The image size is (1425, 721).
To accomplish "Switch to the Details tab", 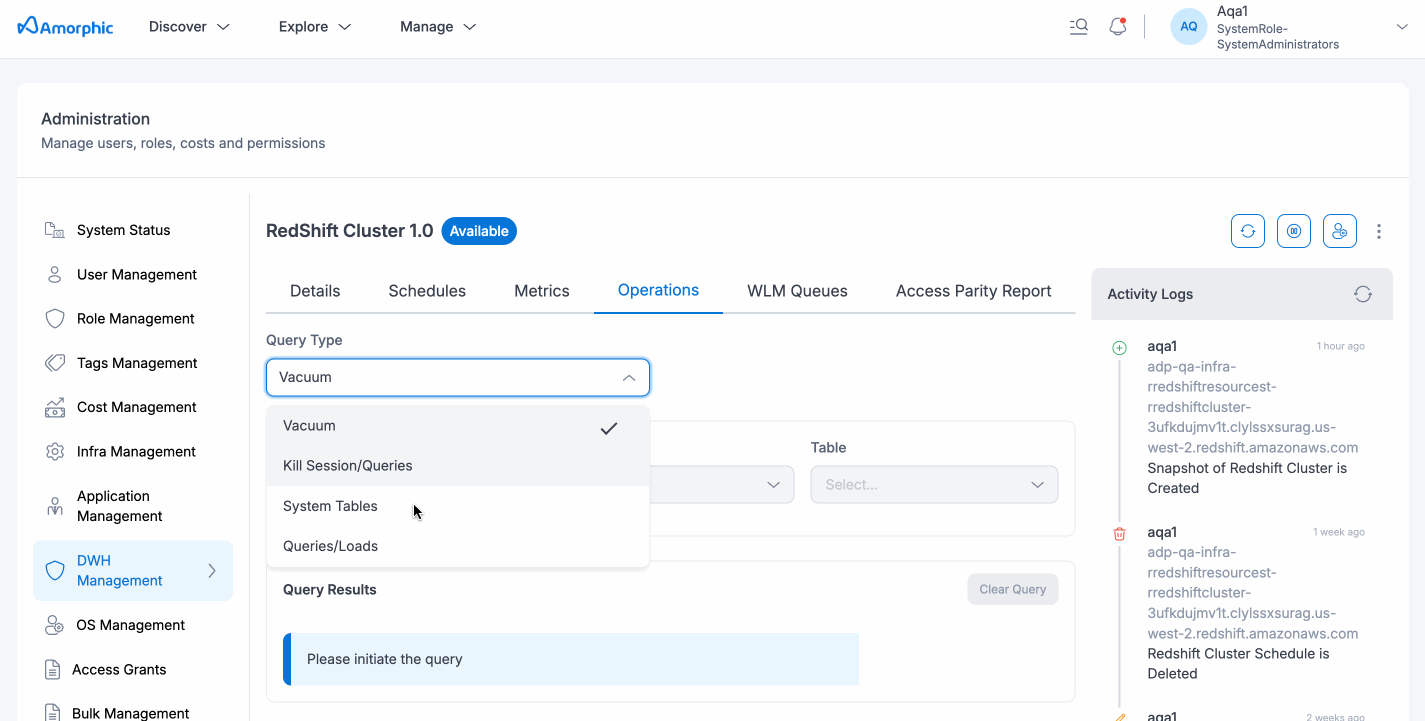I will pyautogui.click(x=315, y=291).
